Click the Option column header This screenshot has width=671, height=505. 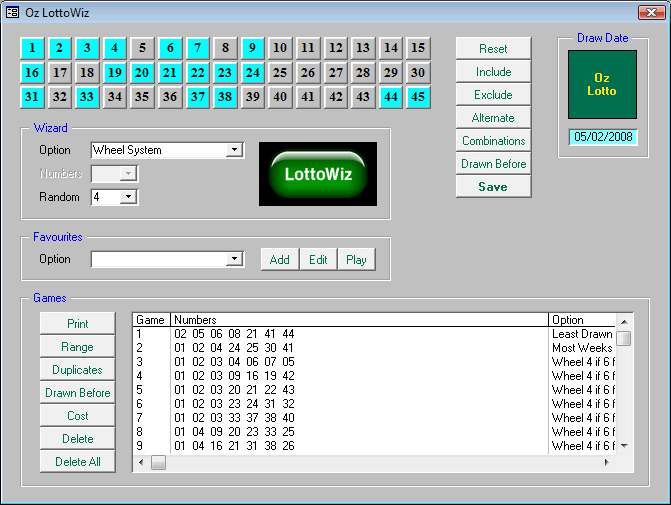582,320
